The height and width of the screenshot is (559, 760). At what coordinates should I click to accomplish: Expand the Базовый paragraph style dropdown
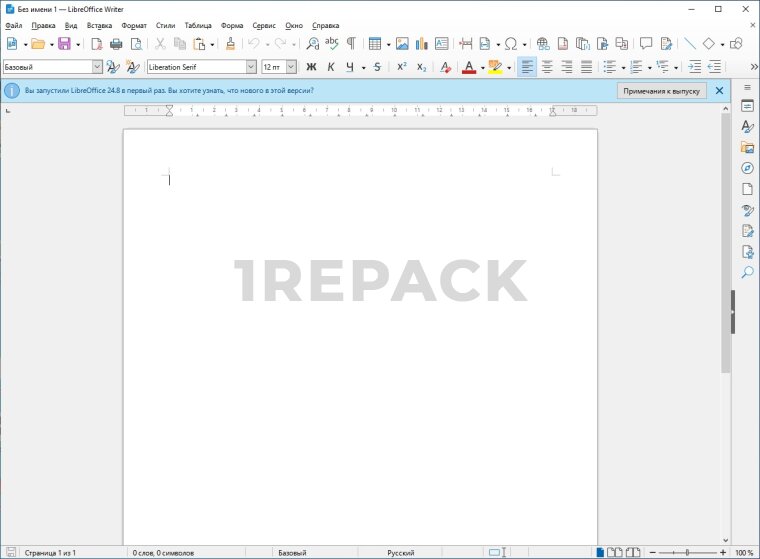(x=97, y=67)
